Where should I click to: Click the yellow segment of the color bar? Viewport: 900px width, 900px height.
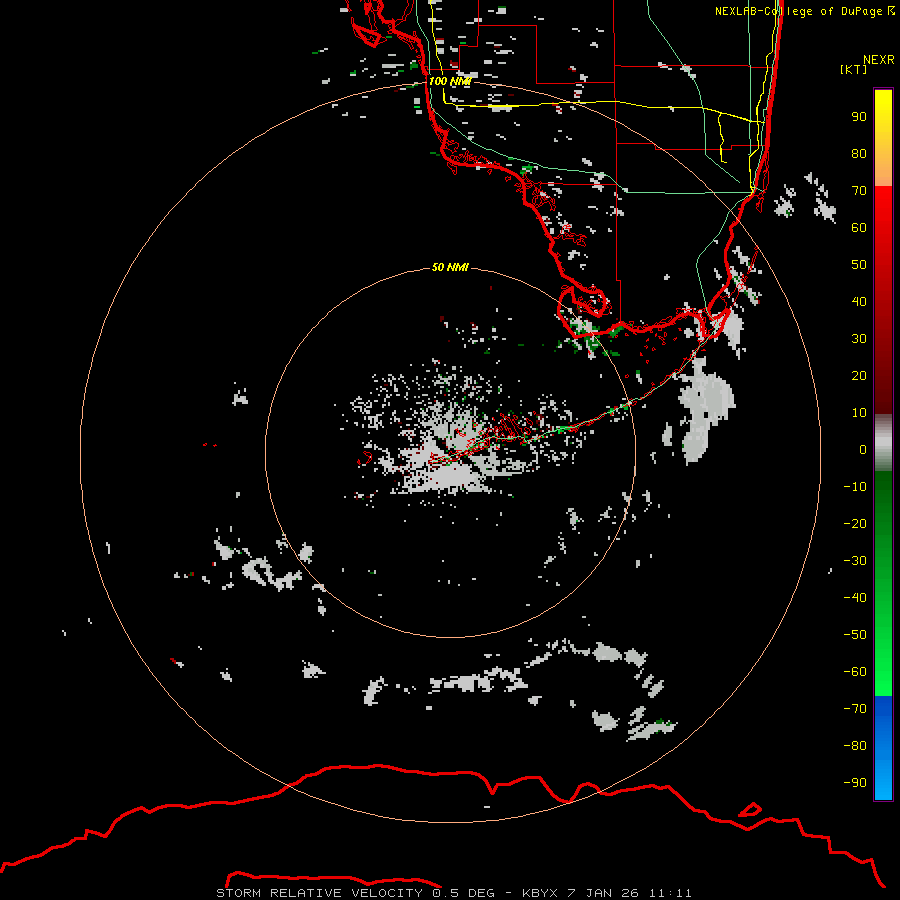(883, 138)
